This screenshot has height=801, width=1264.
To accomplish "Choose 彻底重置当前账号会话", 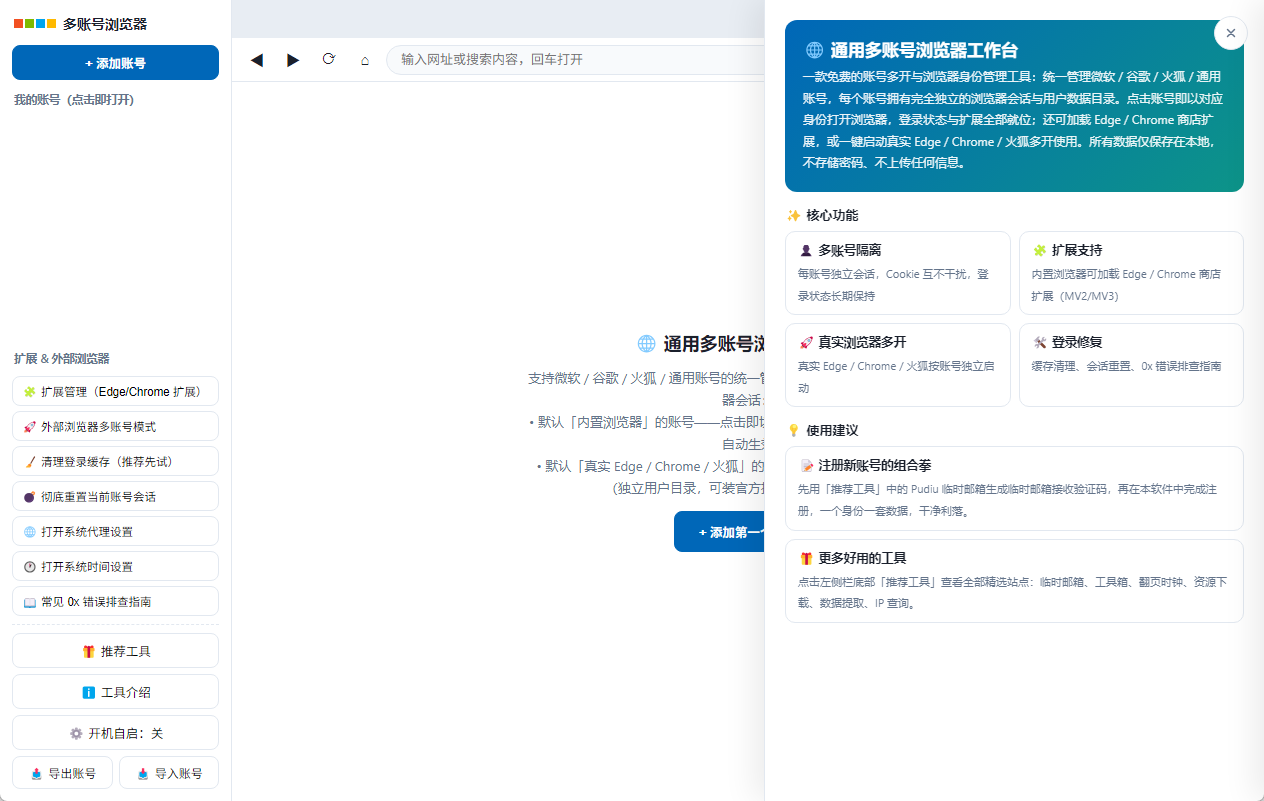I will pyautogui.click(x=115, y=496).
